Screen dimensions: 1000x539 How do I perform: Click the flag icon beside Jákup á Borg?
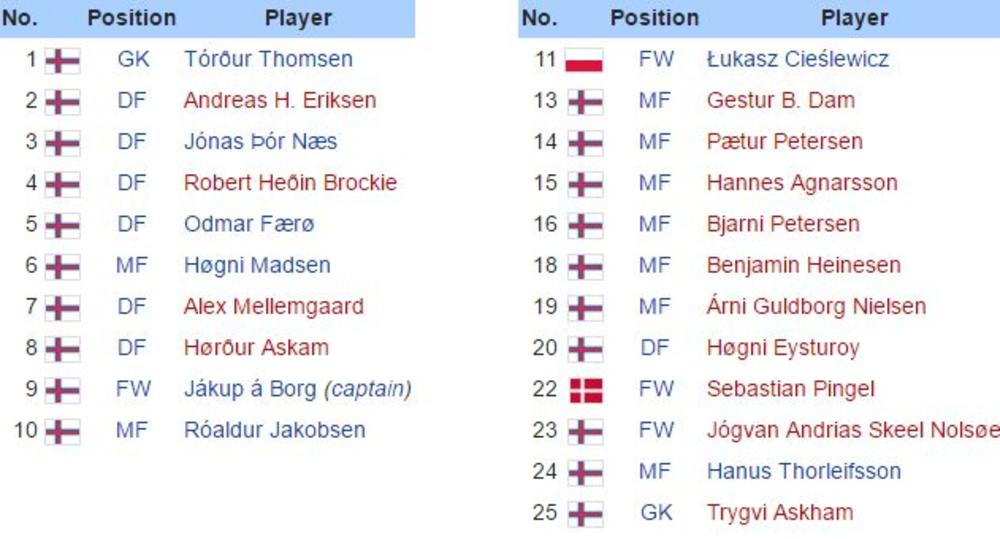point(62,390)
